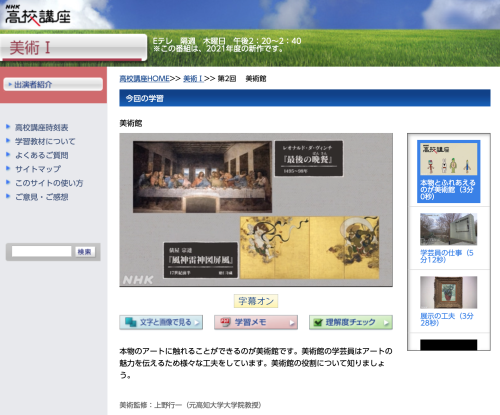Open サイトマップ link
Screen dimensions: 500x415
38,169
